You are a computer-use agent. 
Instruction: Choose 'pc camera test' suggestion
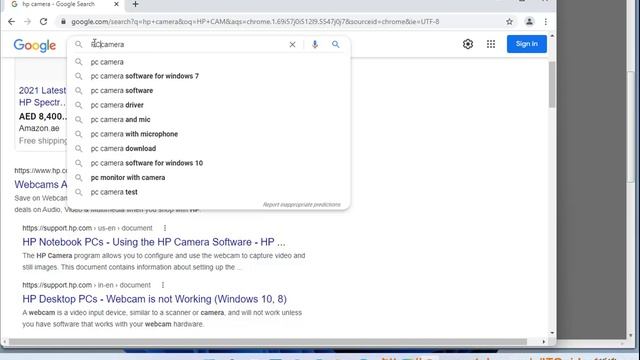pos(208,192)
